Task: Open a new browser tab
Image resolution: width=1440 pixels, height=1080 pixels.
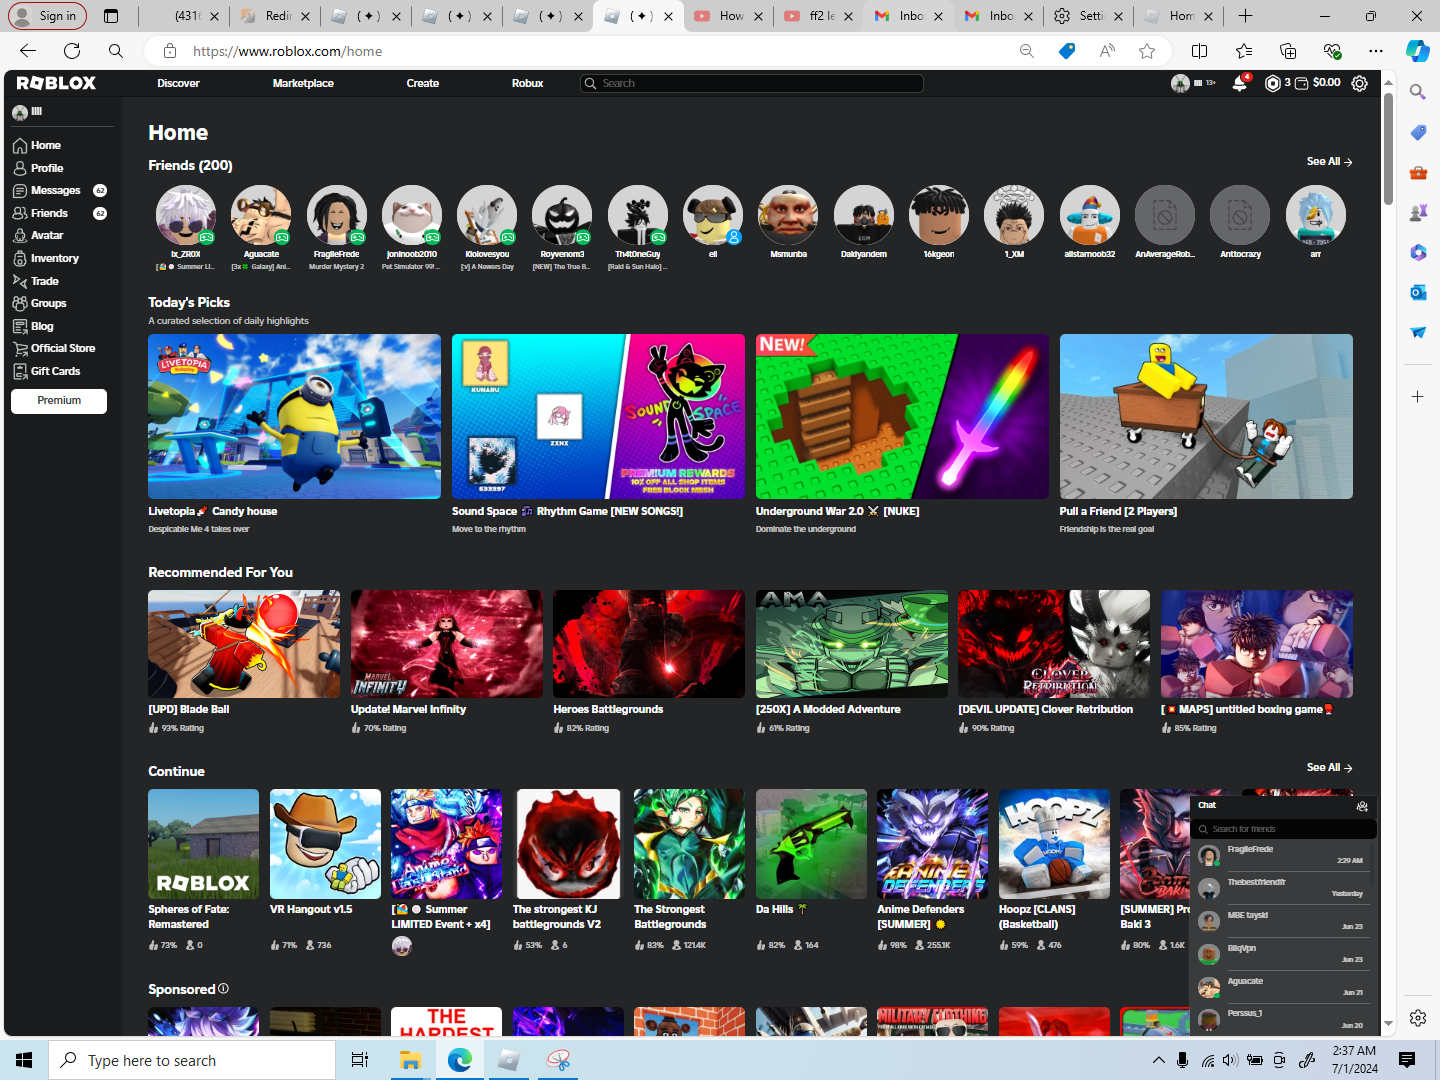Action: (1245, 16)
